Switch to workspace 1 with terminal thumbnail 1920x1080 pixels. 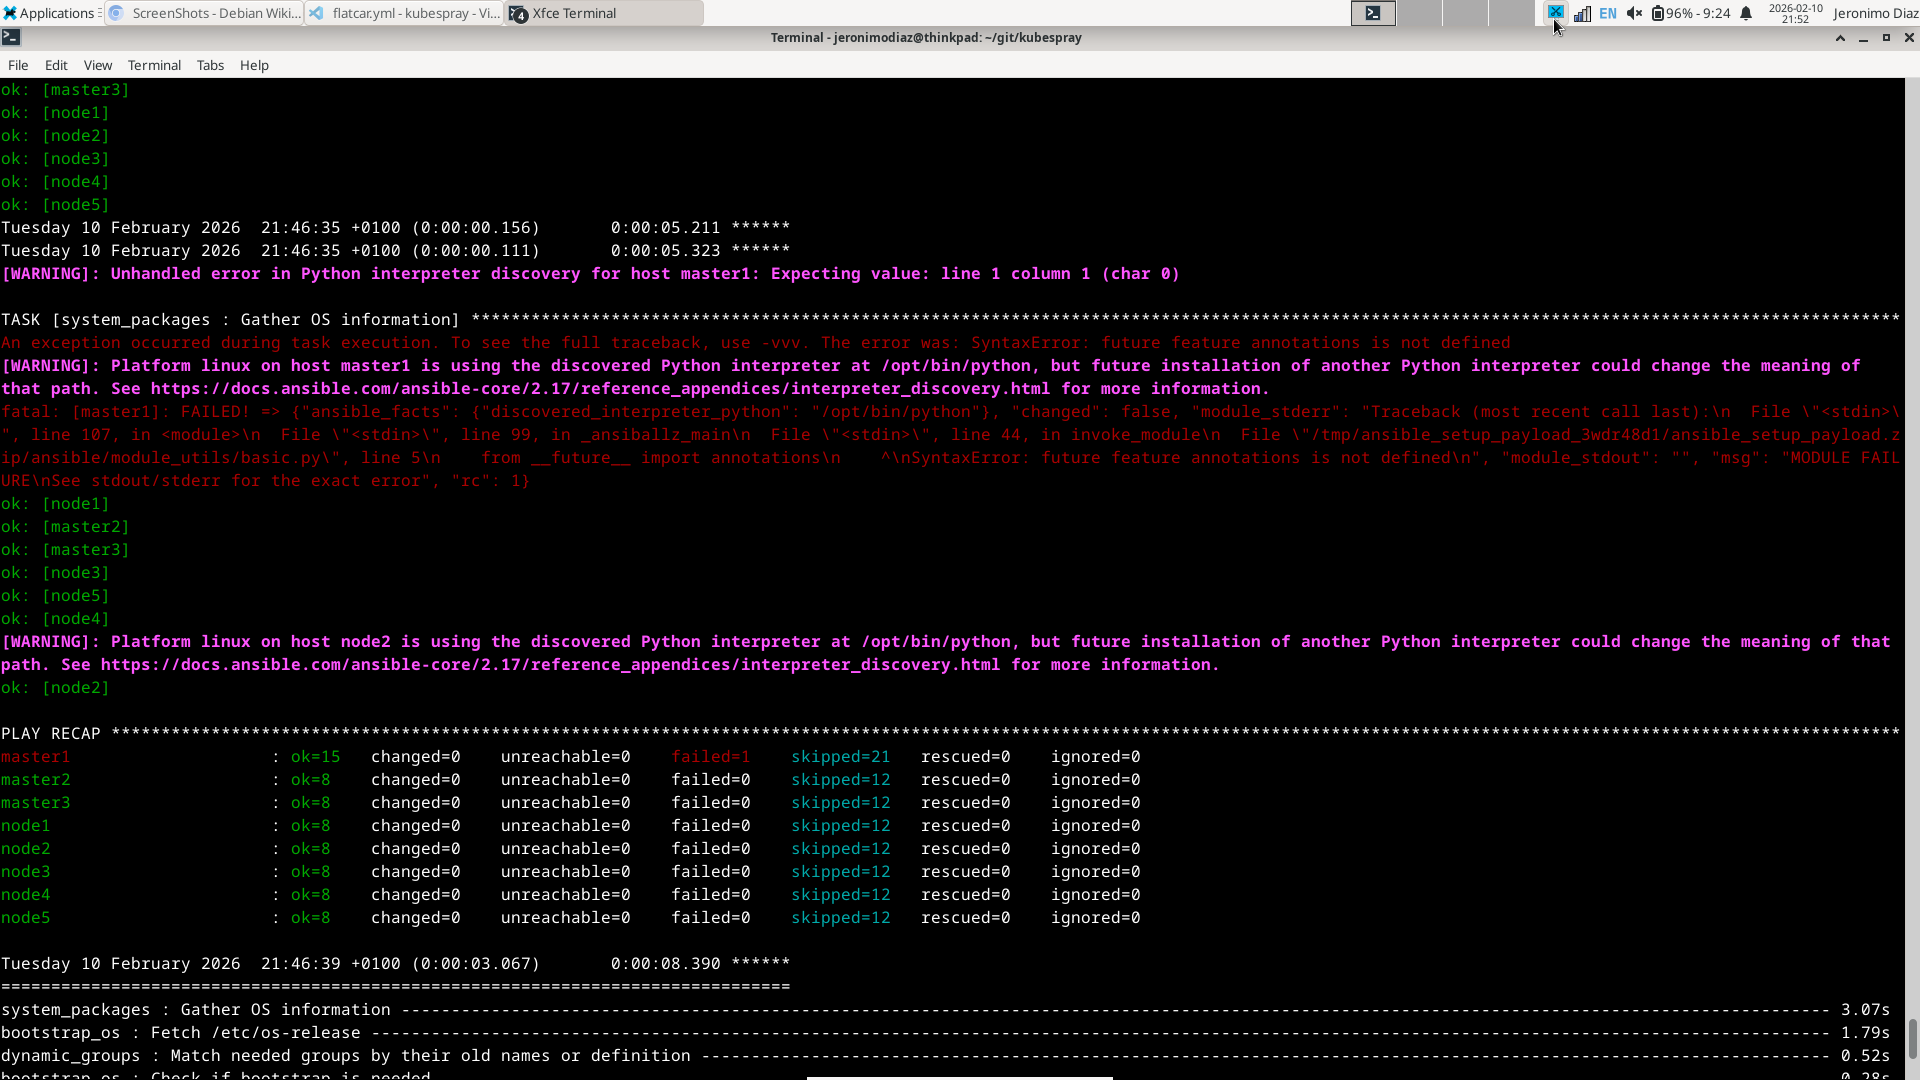tap(1373, 13)
